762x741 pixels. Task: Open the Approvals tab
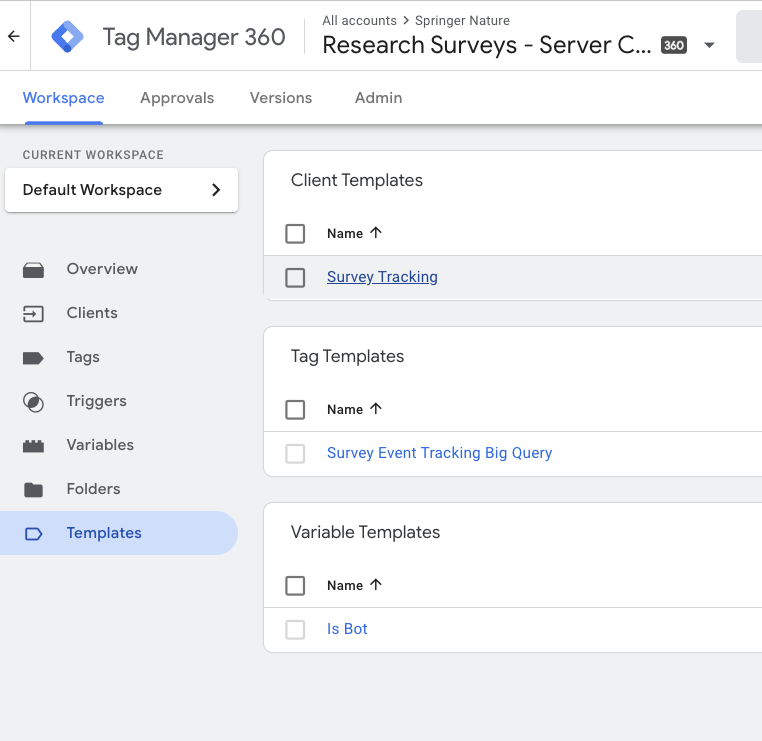point(177,98)
